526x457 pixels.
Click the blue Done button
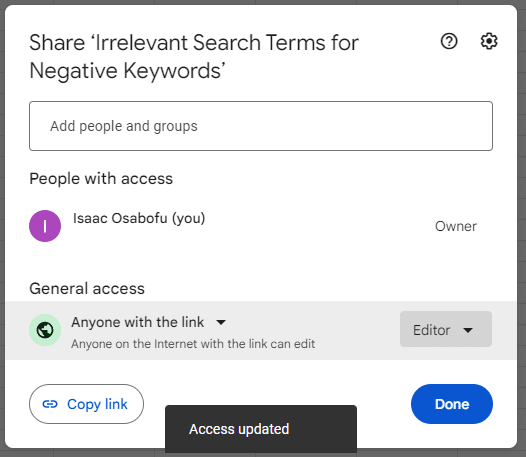[452, 404]
